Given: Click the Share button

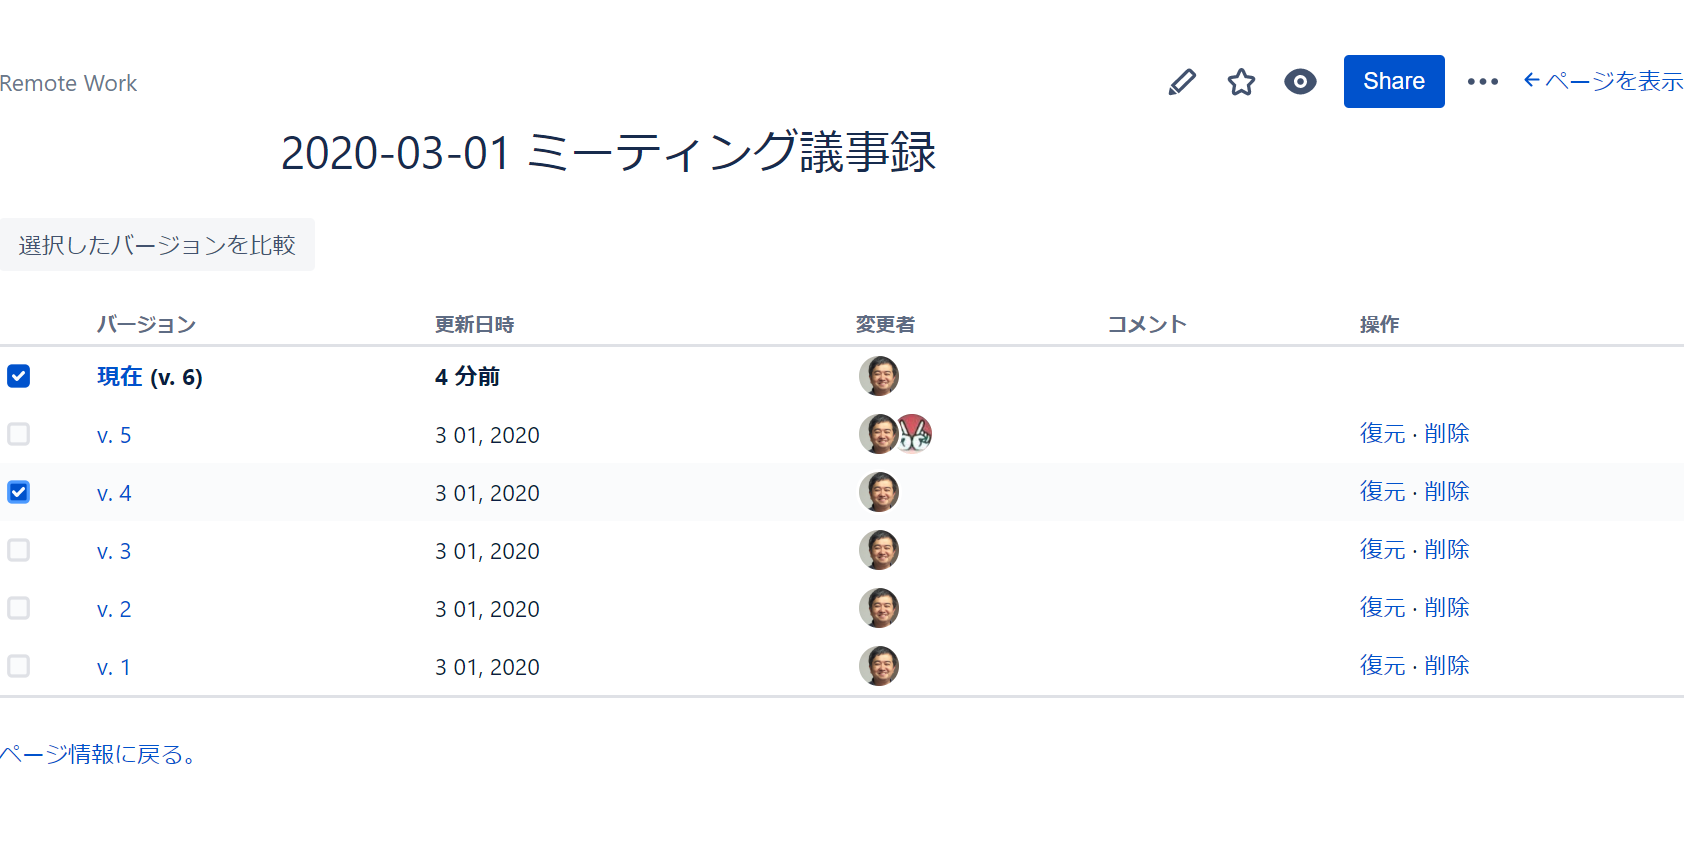Looking at the screenshot, I should click(1394, 81).
